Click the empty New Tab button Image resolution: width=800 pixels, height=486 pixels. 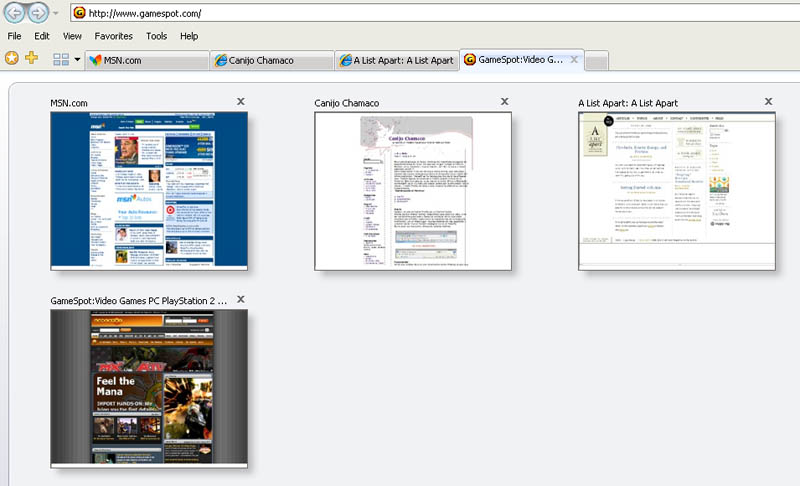point(596,62)
